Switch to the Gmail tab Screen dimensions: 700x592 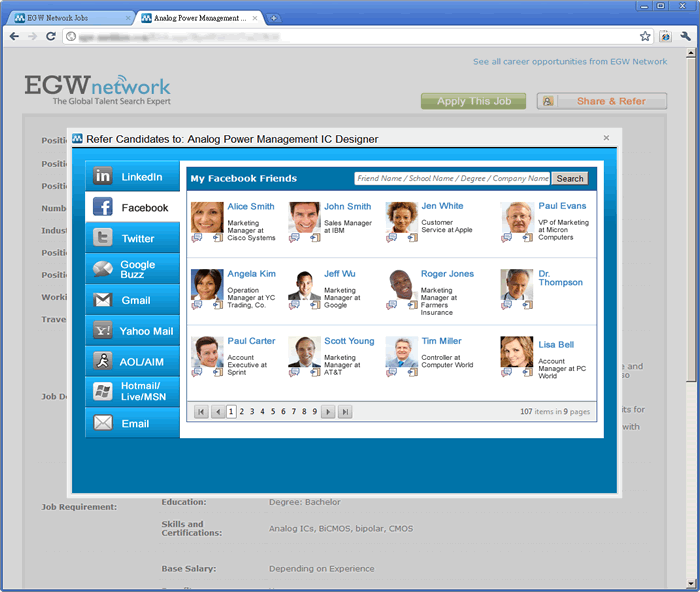(x=132, y=300)
